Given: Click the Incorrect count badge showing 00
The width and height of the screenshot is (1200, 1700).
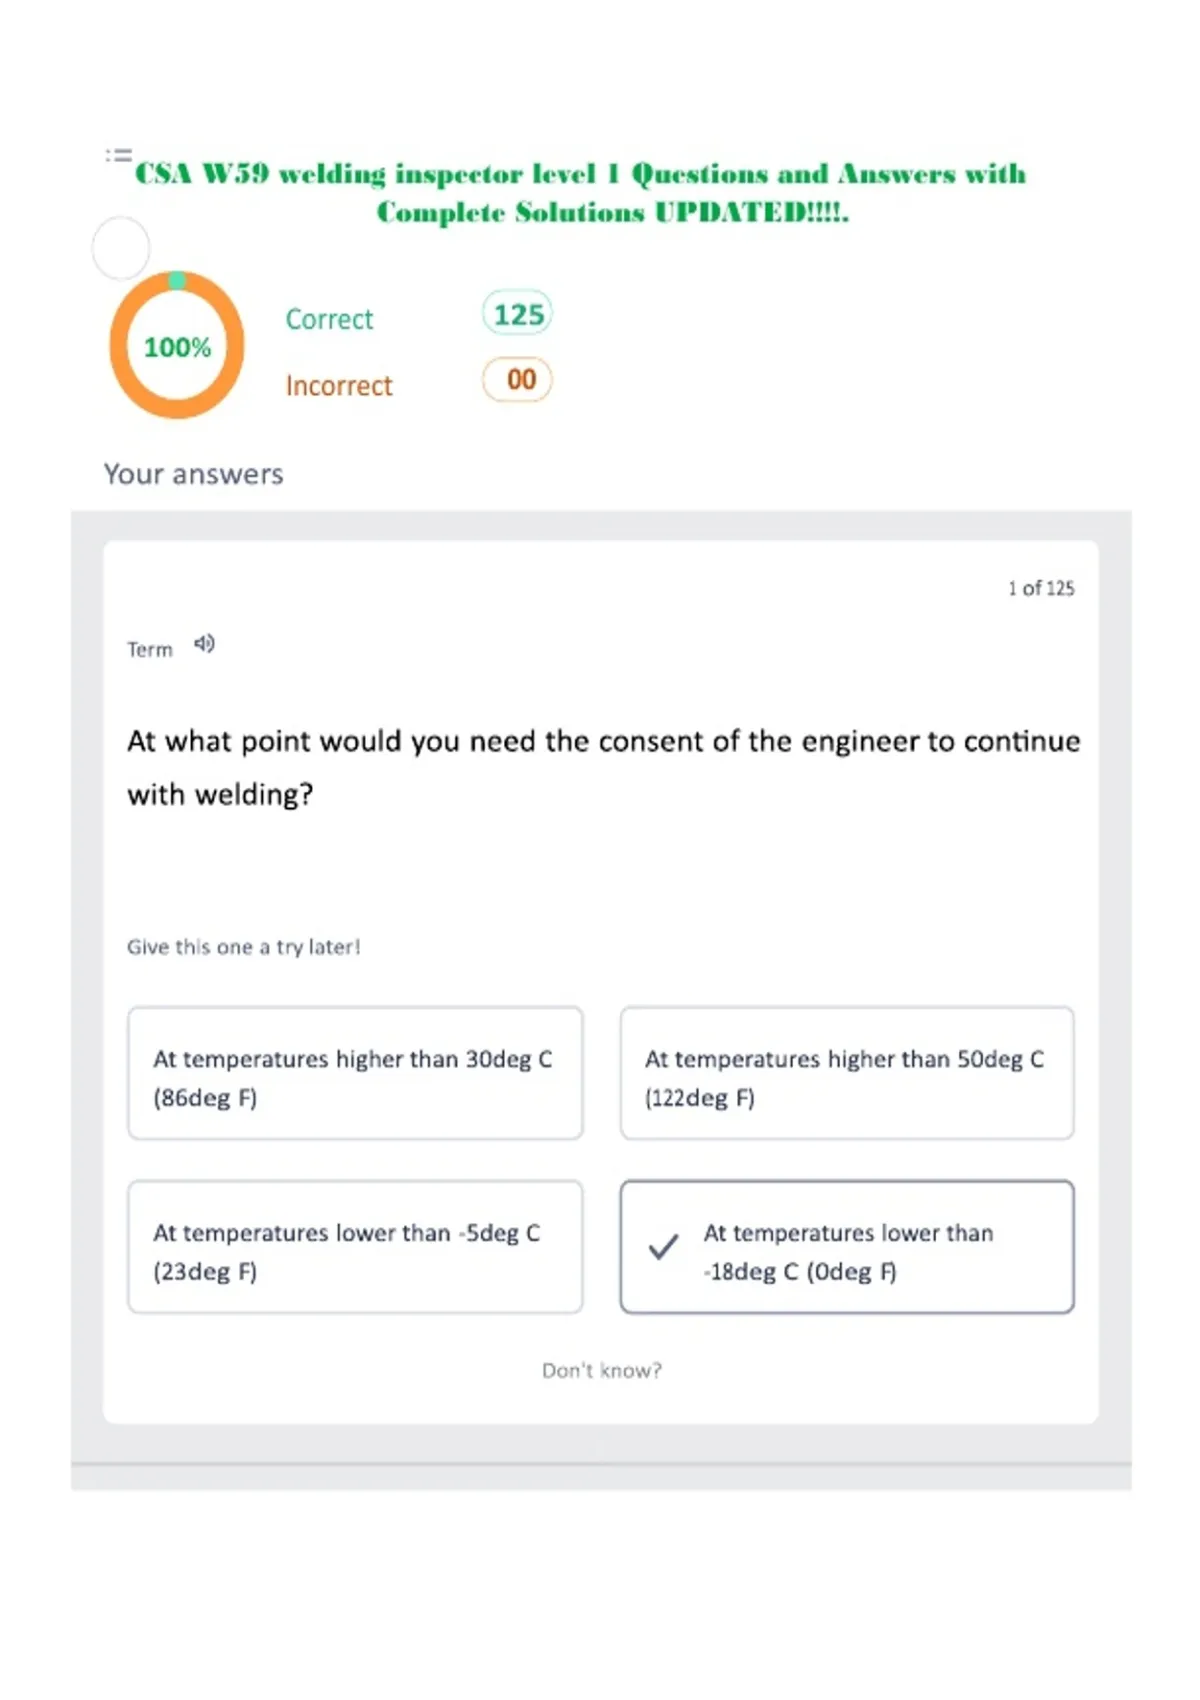Looking at the screenshot, I should (517, 379).
